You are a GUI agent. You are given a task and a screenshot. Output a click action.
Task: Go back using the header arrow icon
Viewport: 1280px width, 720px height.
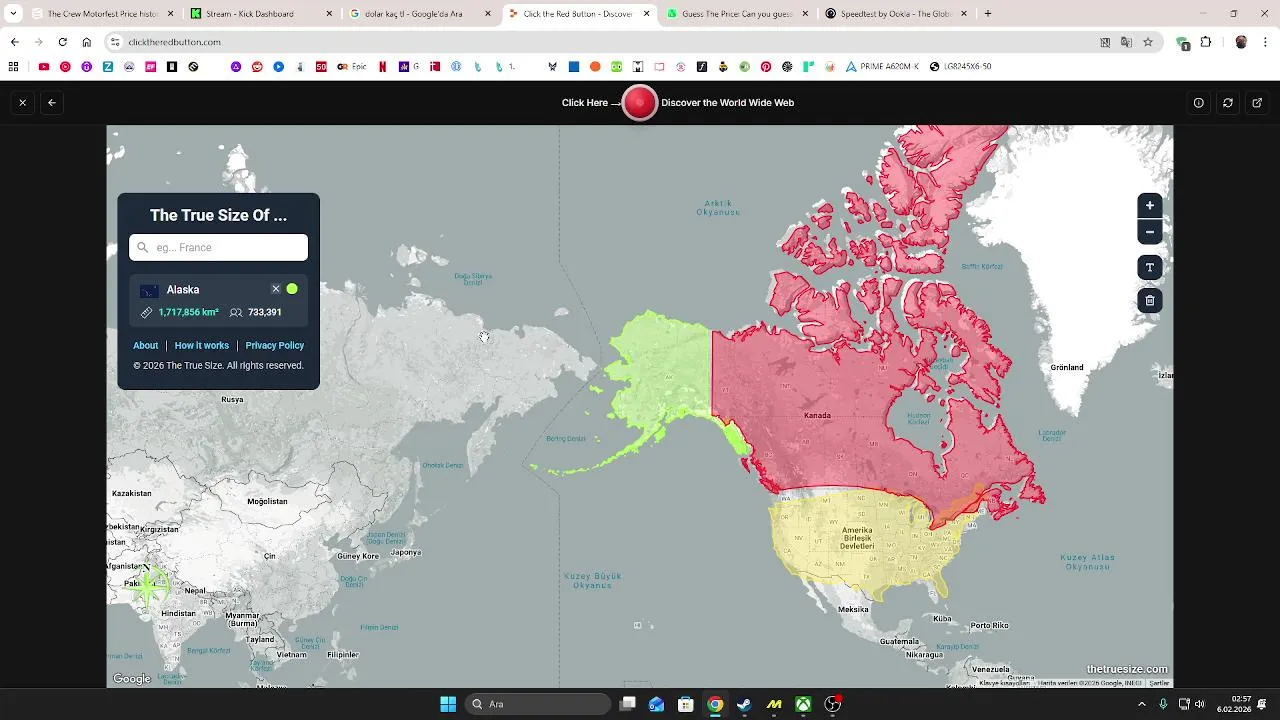52,102
